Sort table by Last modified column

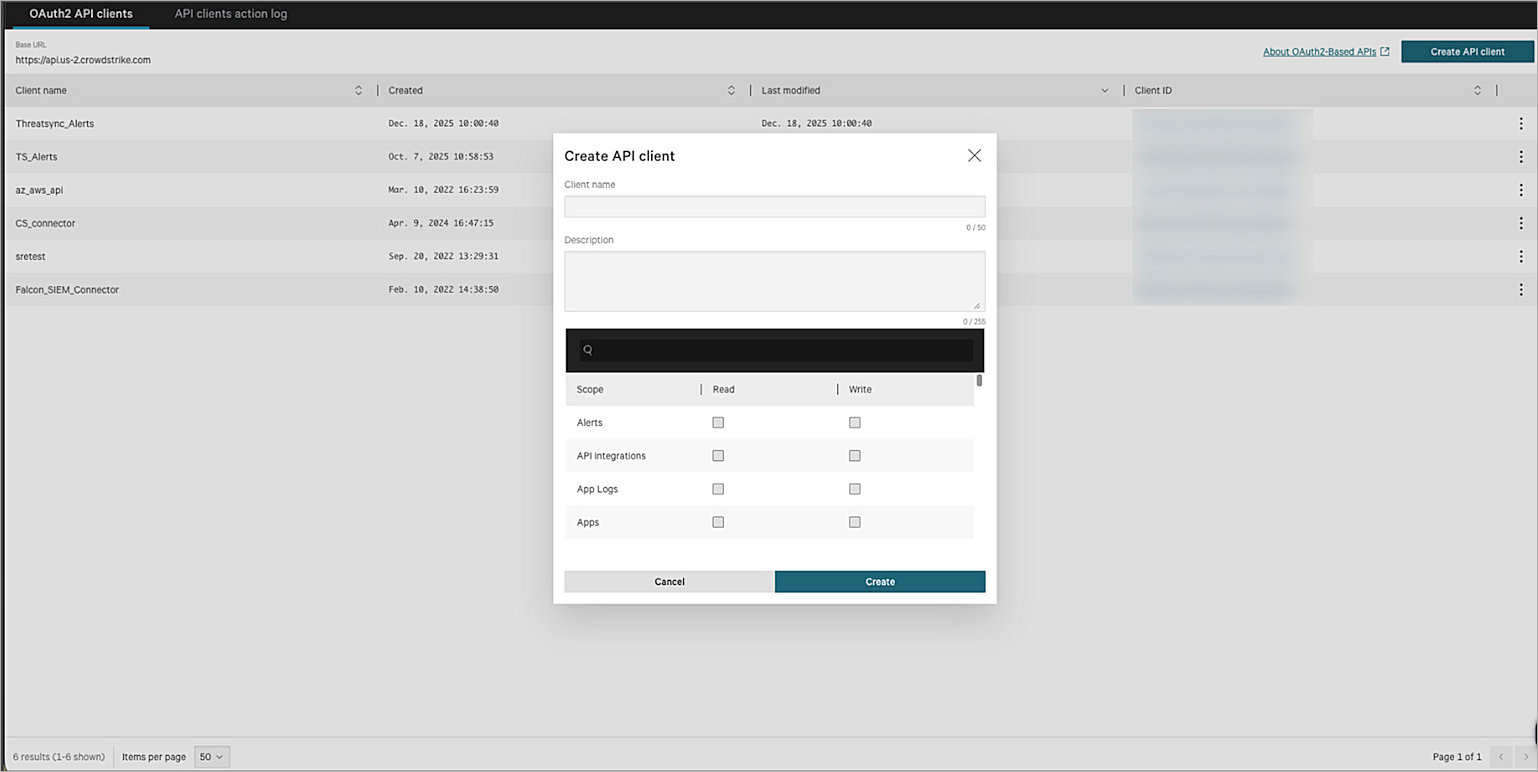tap(1104, 90)
